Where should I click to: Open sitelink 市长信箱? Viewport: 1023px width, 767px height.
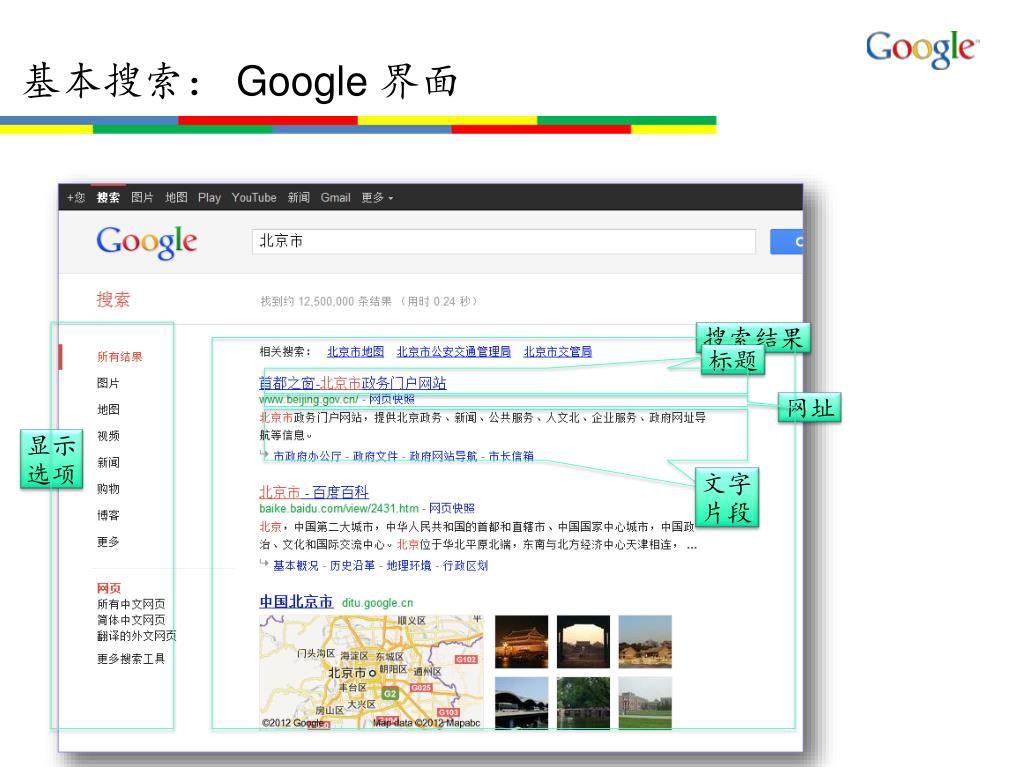(511, 456)
